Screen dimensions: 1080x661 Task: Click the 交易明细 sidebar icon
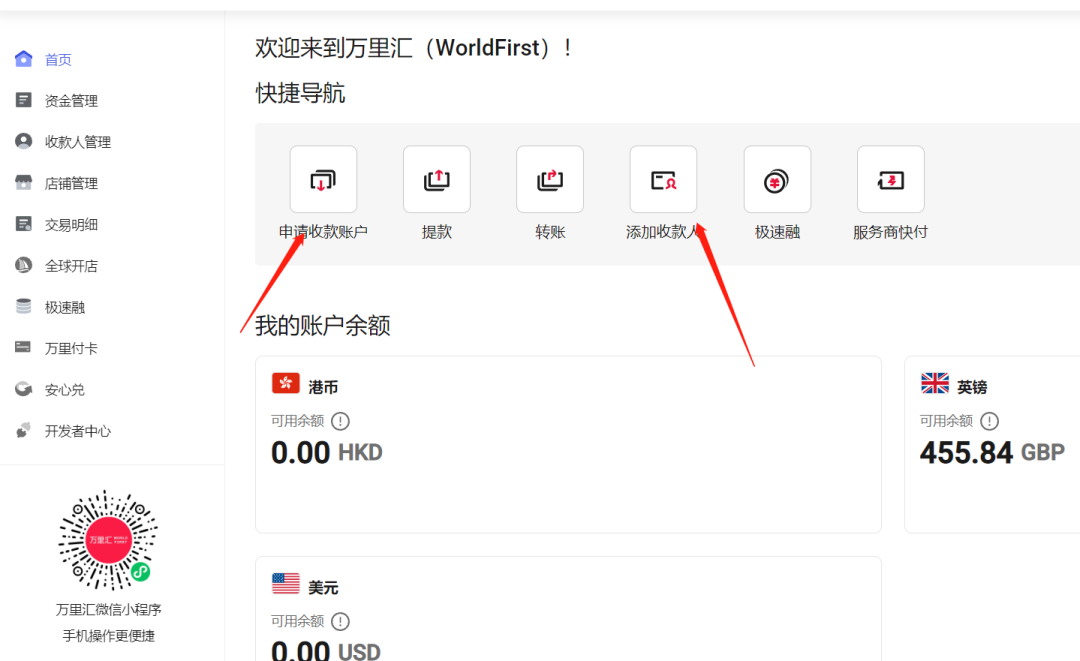(23, 224)
